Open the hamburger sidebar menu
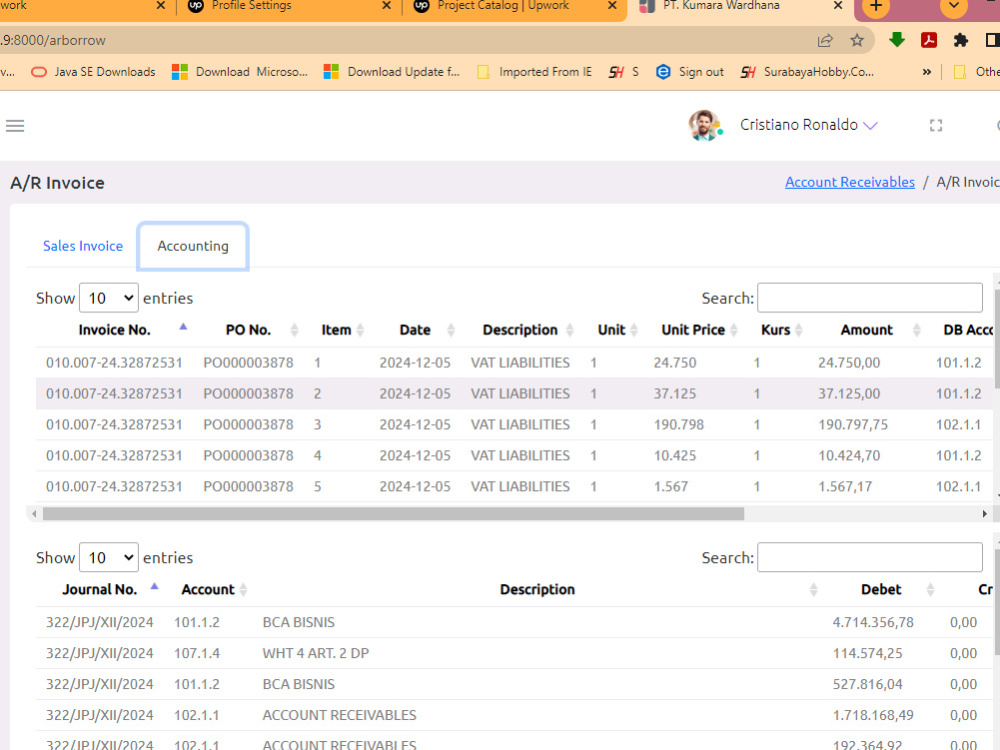 pyautogui.click(x=15, y=126)
